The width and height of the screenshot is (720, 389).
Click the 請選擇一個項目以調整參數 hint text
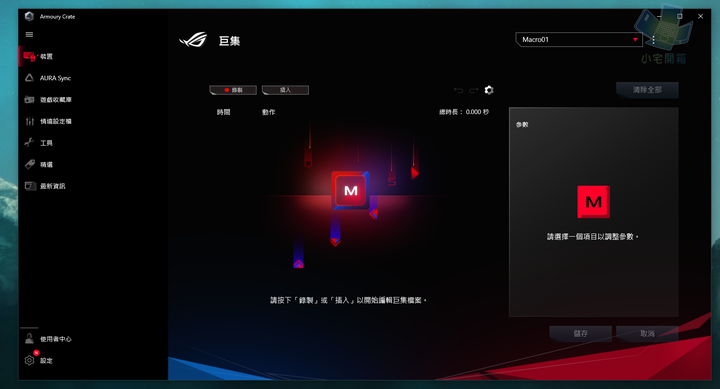(x=593, y=237)
